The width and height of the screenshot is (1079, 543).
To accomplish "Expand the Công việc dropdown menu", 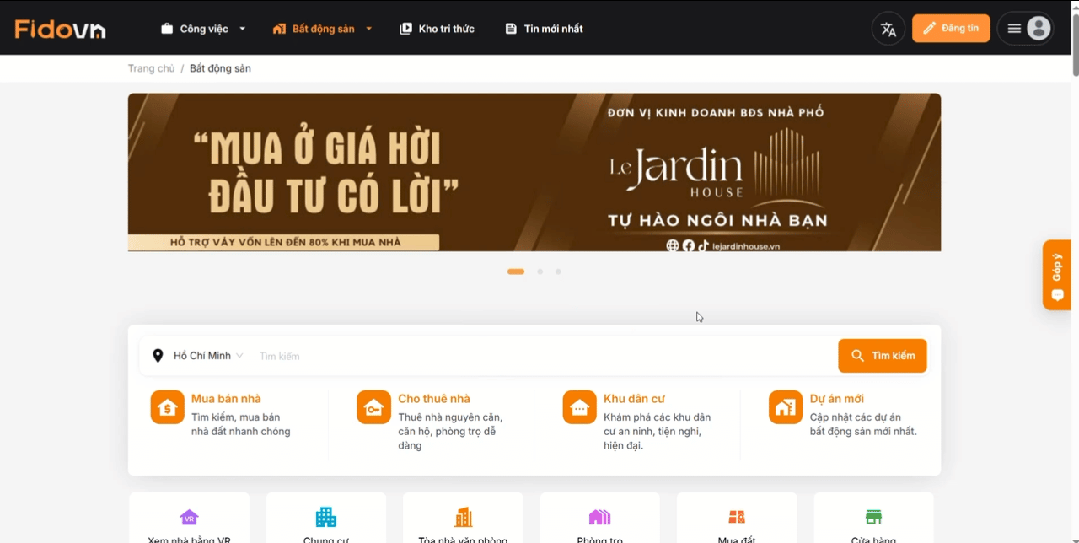I will click(x=203, y=29).
